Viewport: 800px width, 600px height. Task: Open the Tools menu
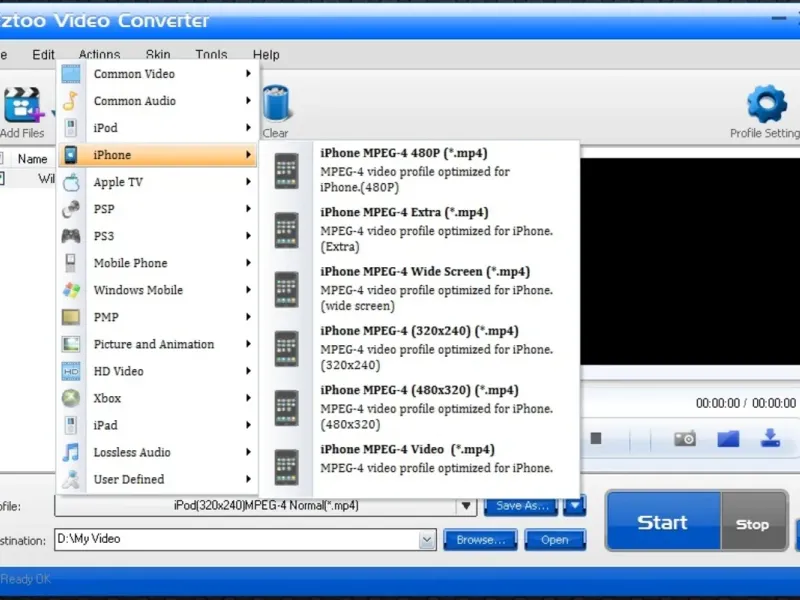pyautogui.click(x=211, y=55)
